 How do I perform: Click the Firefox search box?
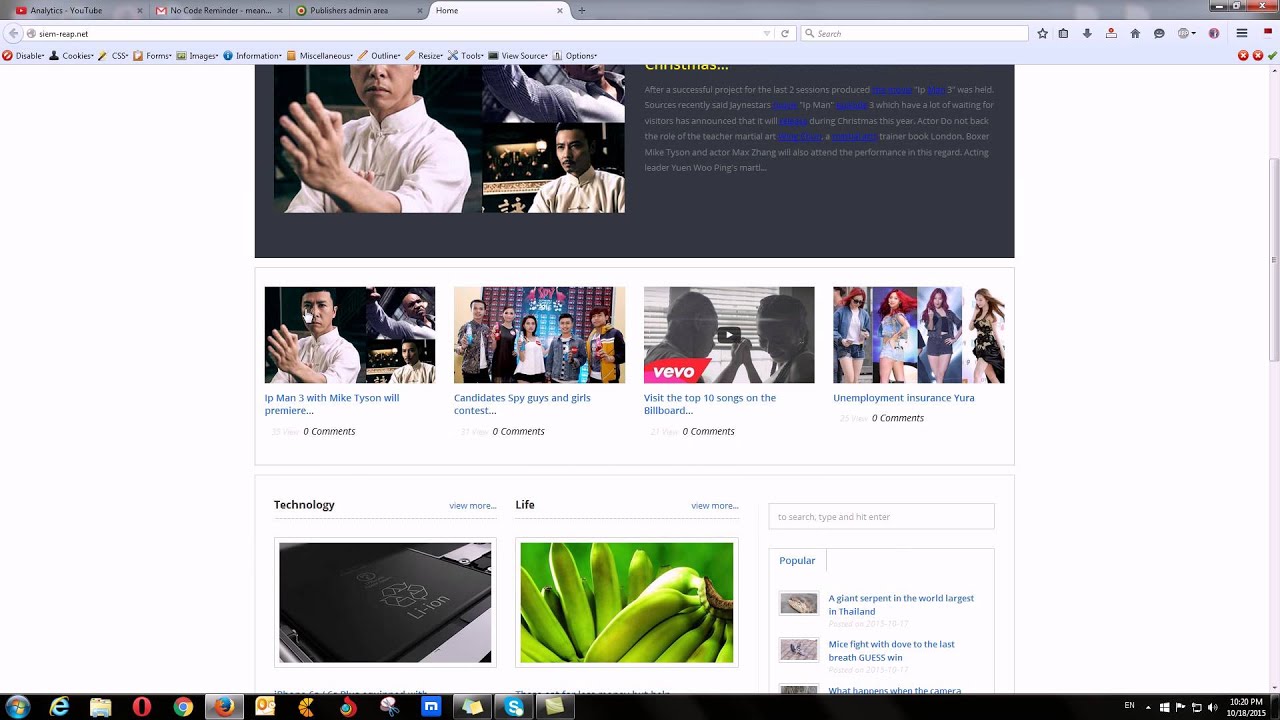(914, 33)
